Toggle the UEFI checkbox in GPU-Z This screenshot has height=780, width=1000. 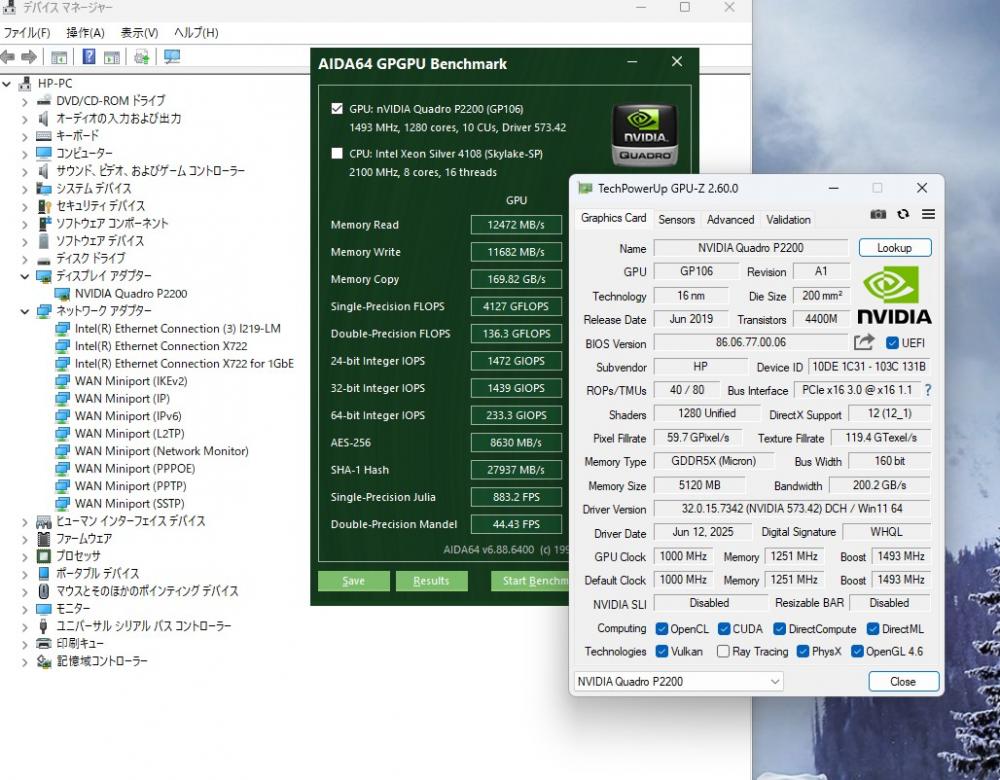tap(892, 343)
